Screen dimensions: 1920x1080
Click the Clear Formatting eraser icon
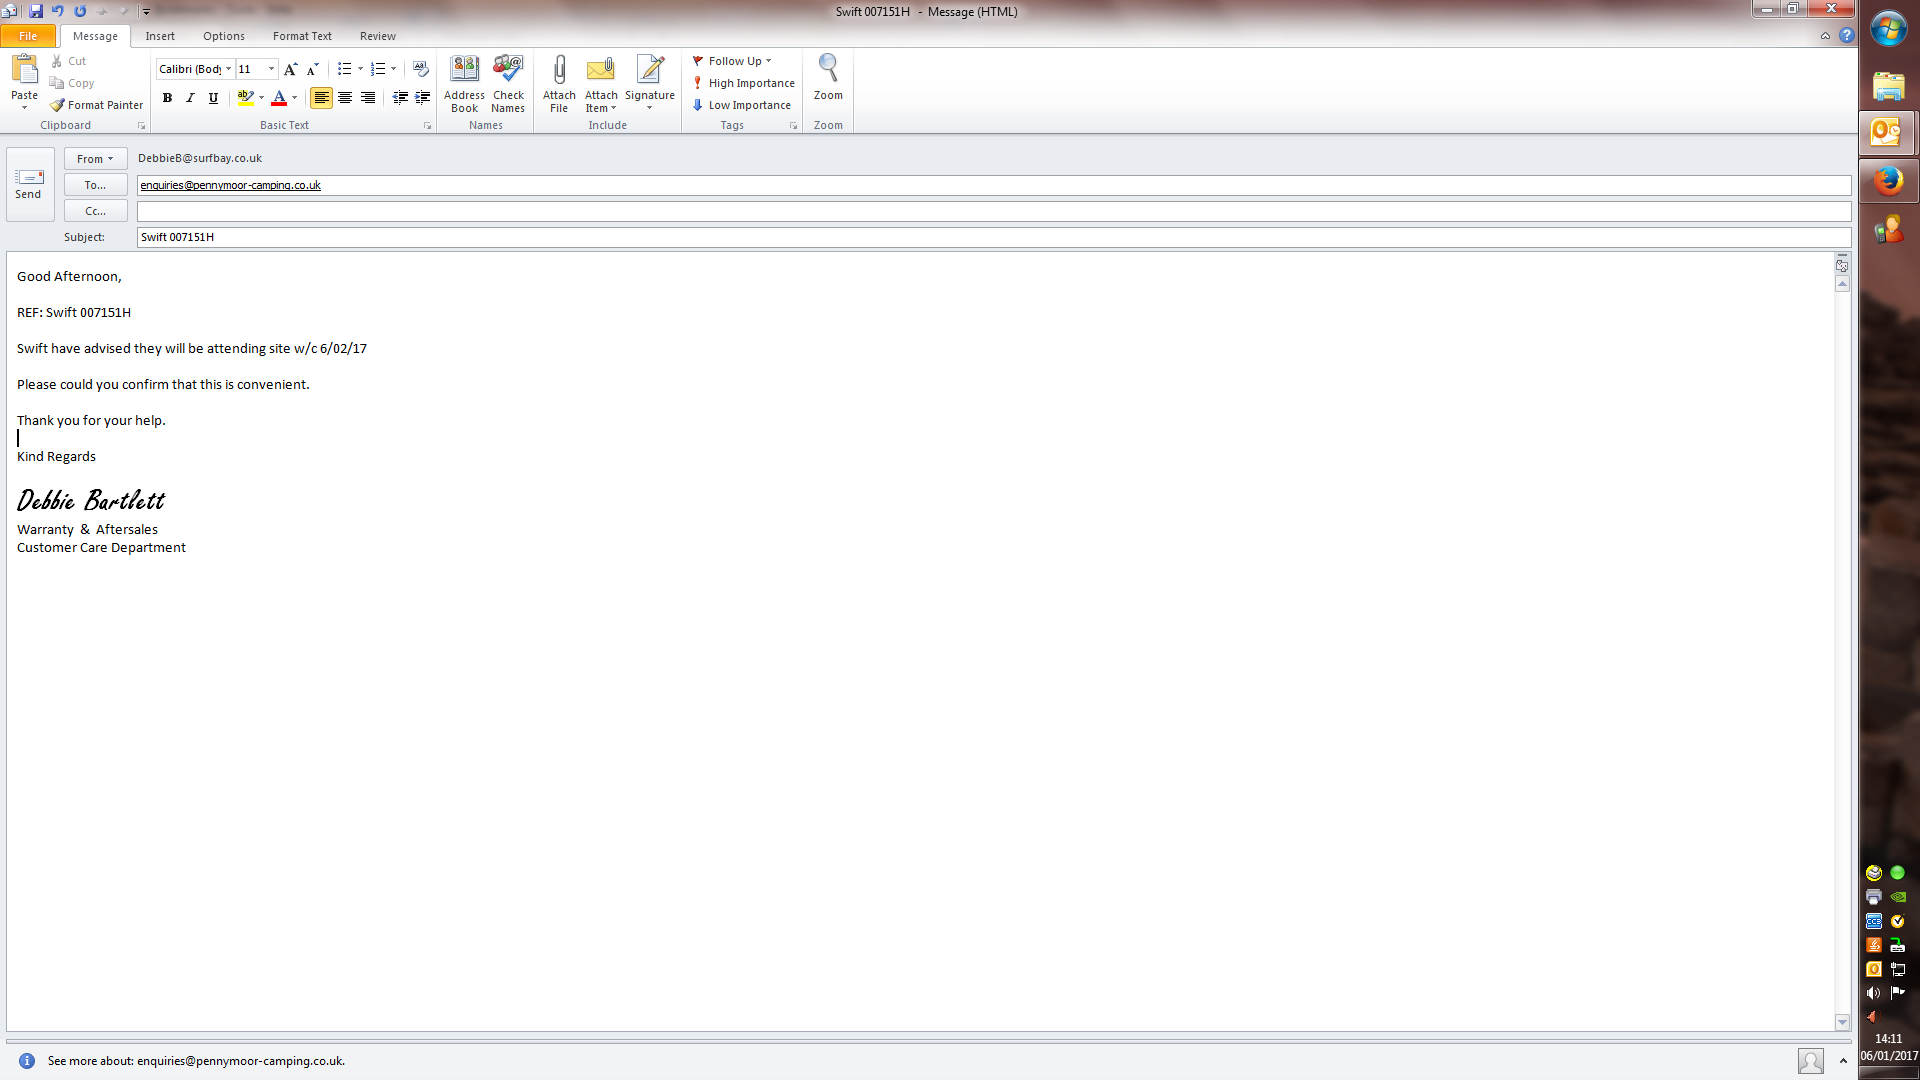pyautogui.click(x=421, y=69)
